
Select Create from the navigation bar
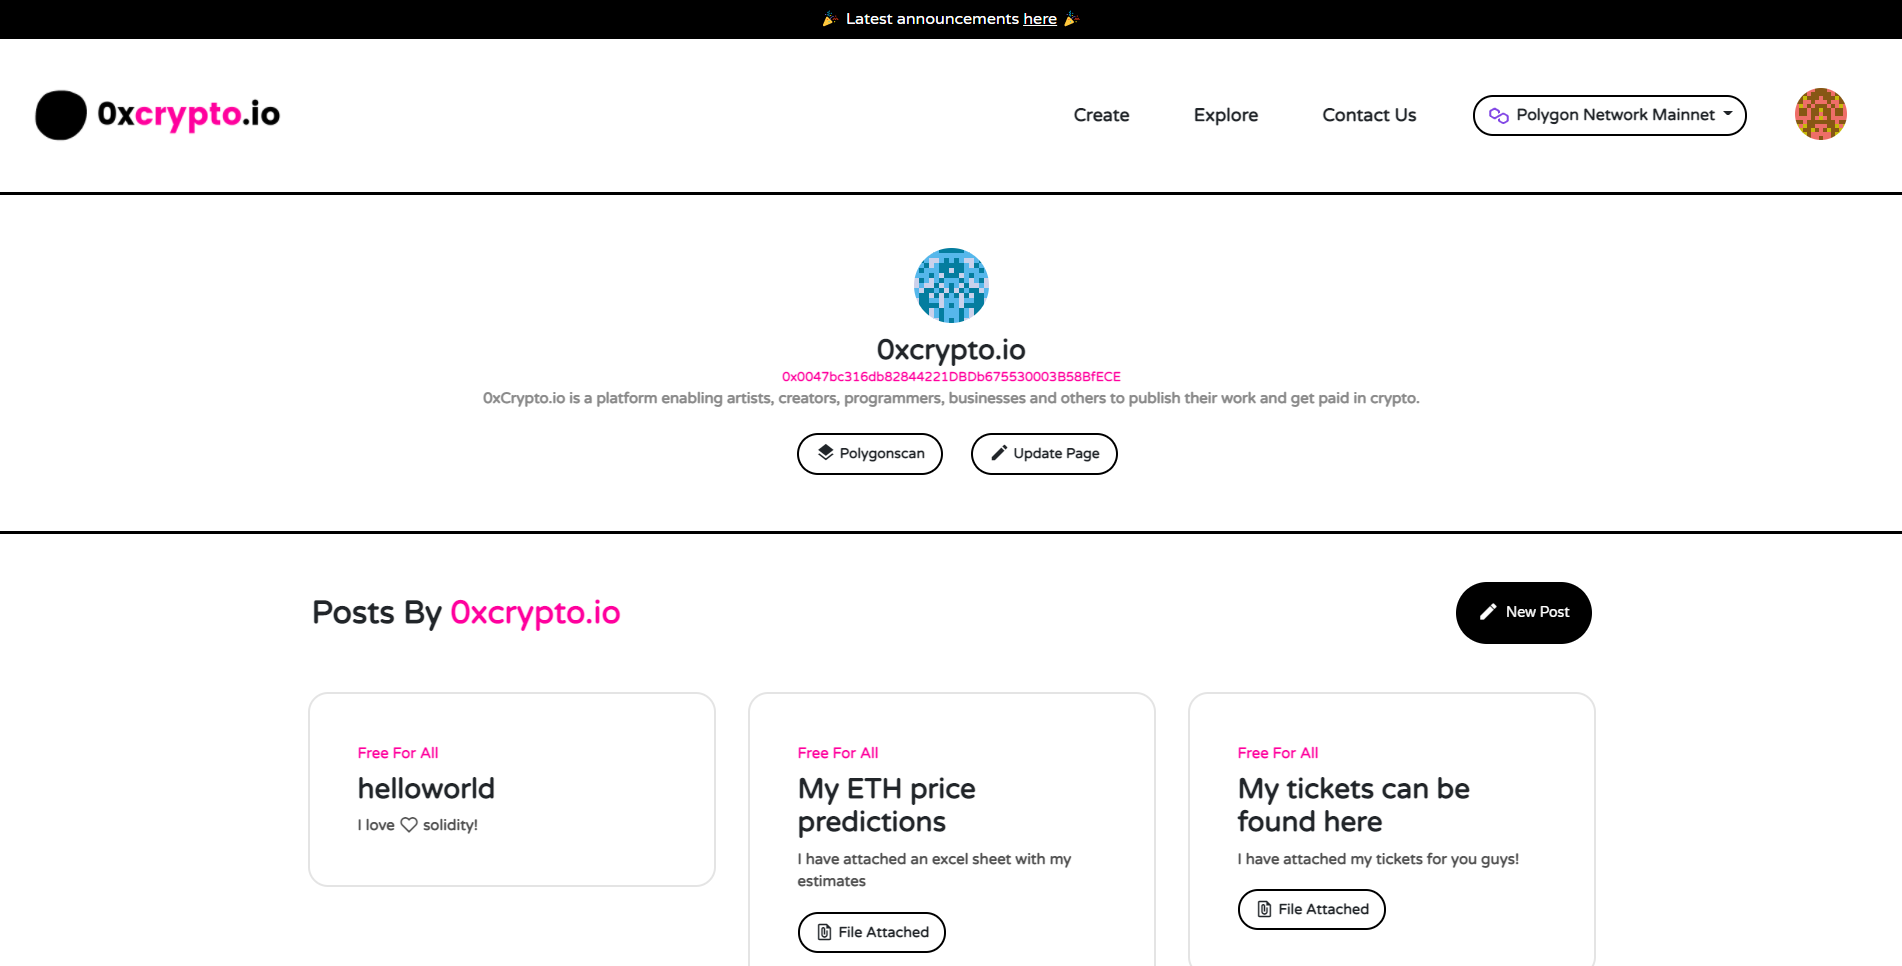(1101, 114)
